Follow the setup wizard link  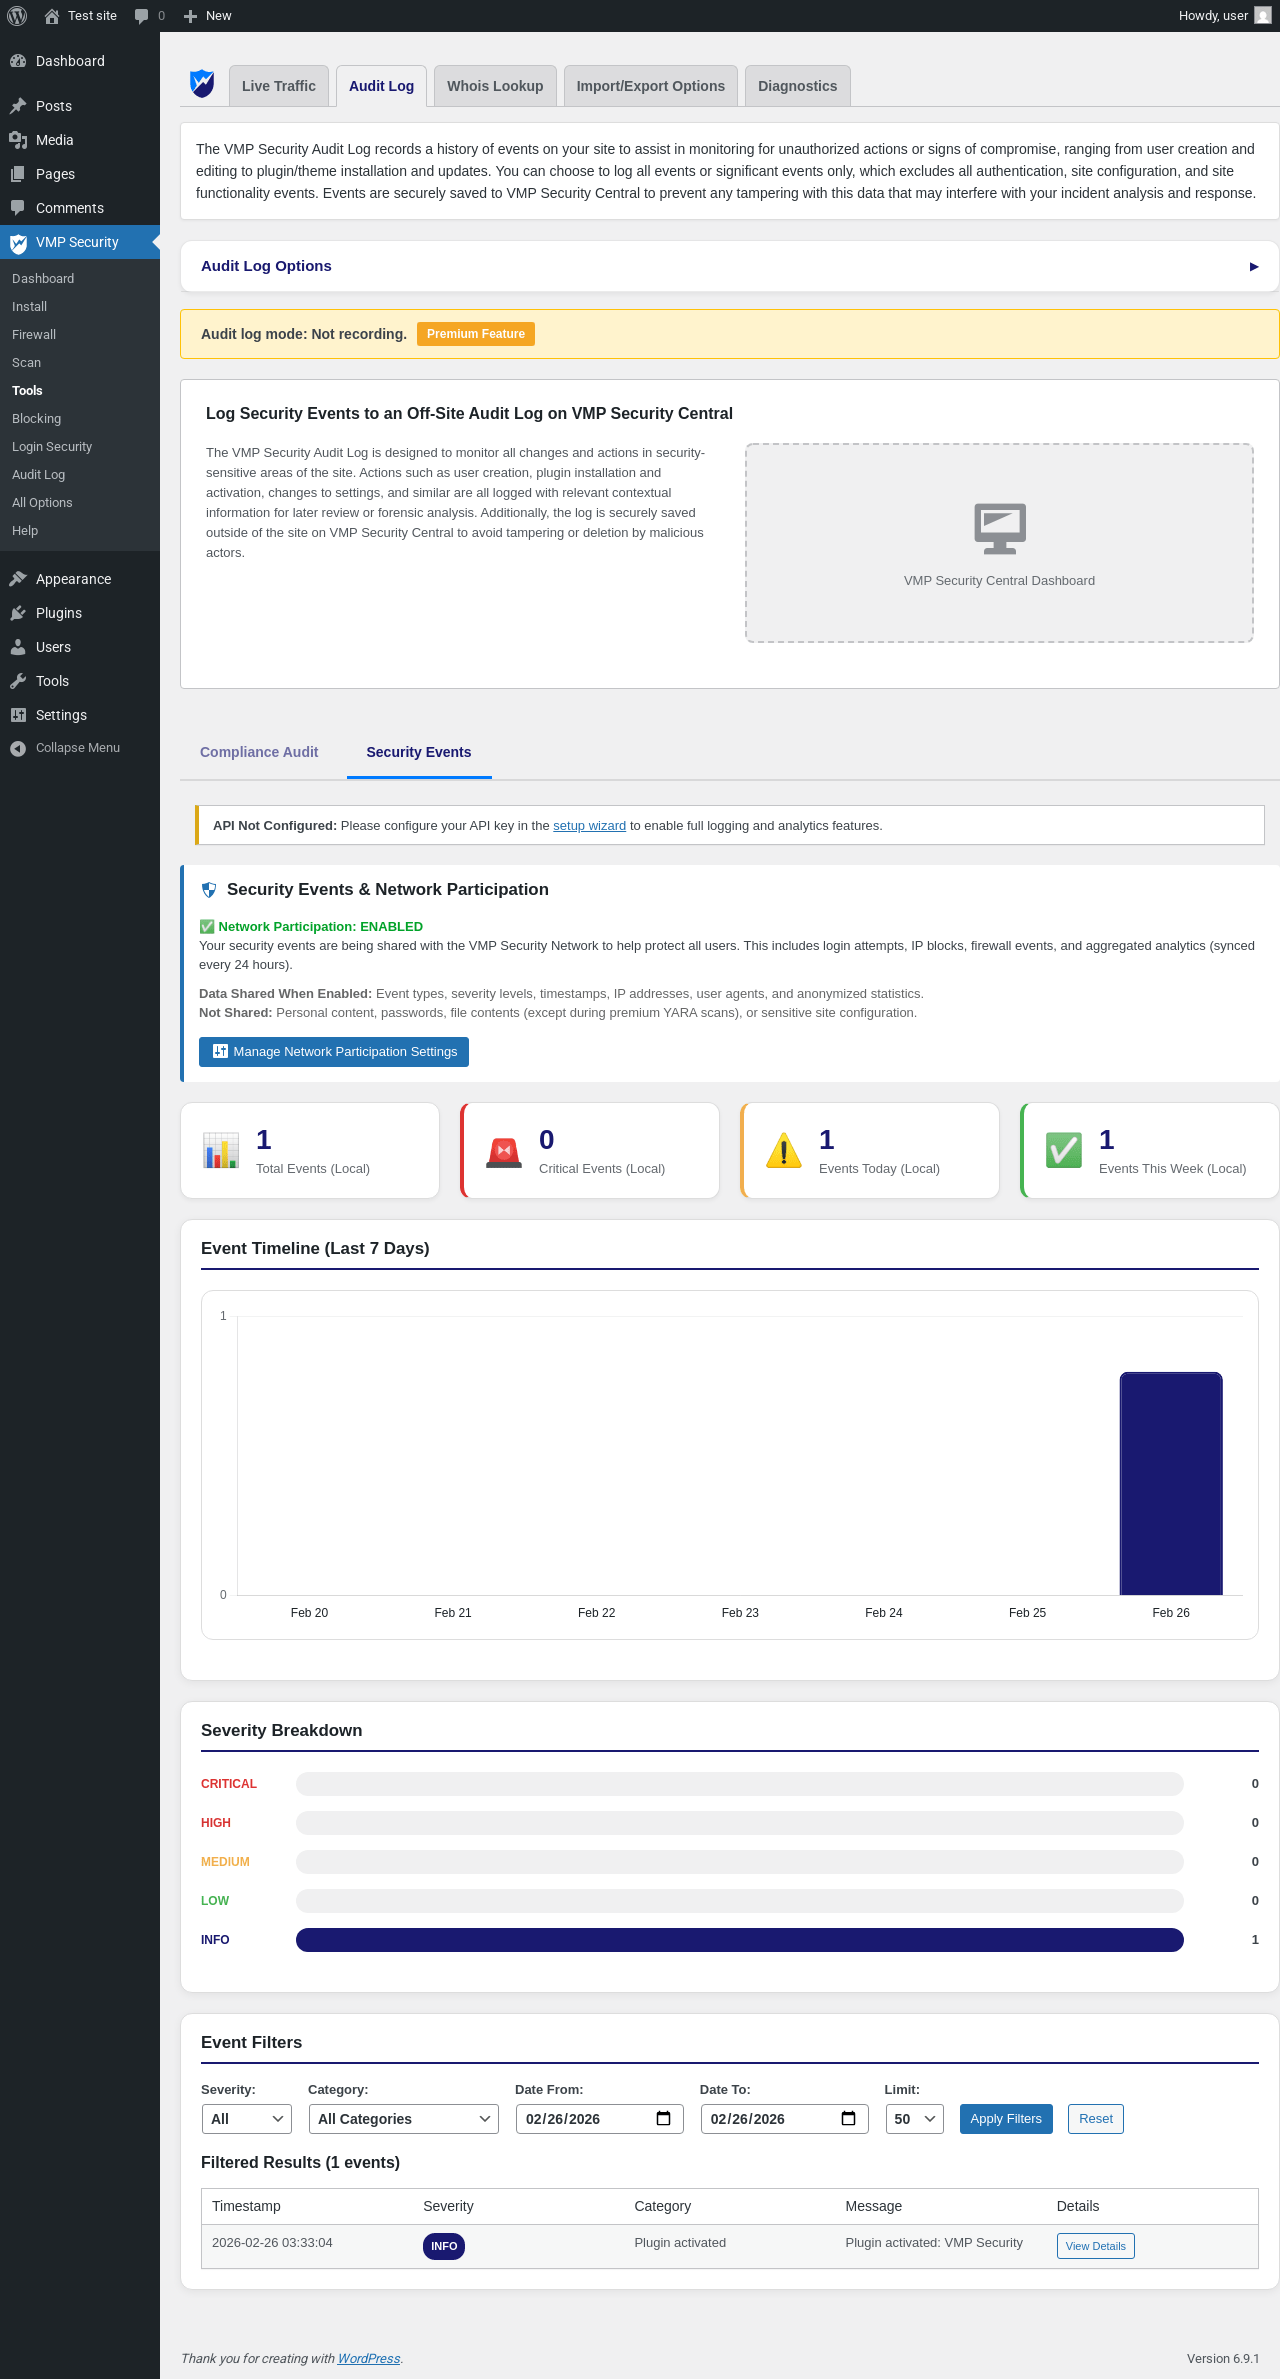(x=590, y=826)
